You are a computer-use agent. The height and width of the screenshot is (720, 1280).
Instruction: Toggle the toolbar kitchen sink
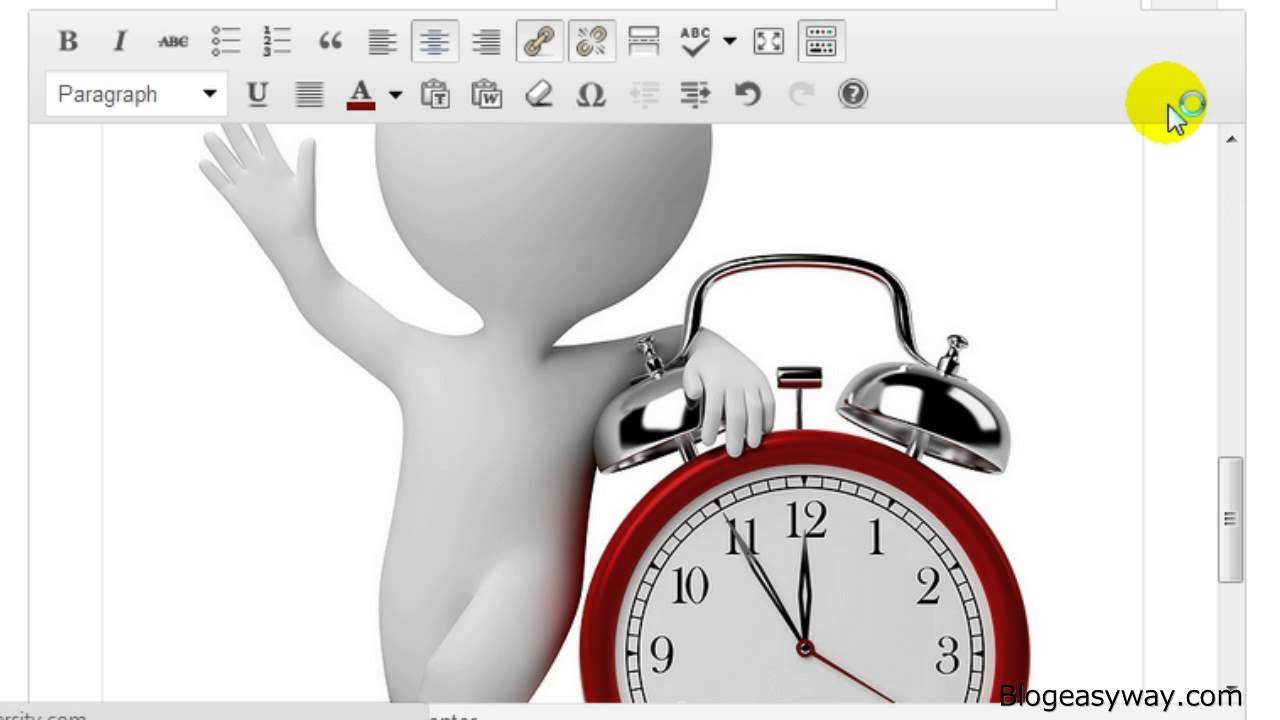click(x=820, y=41)
